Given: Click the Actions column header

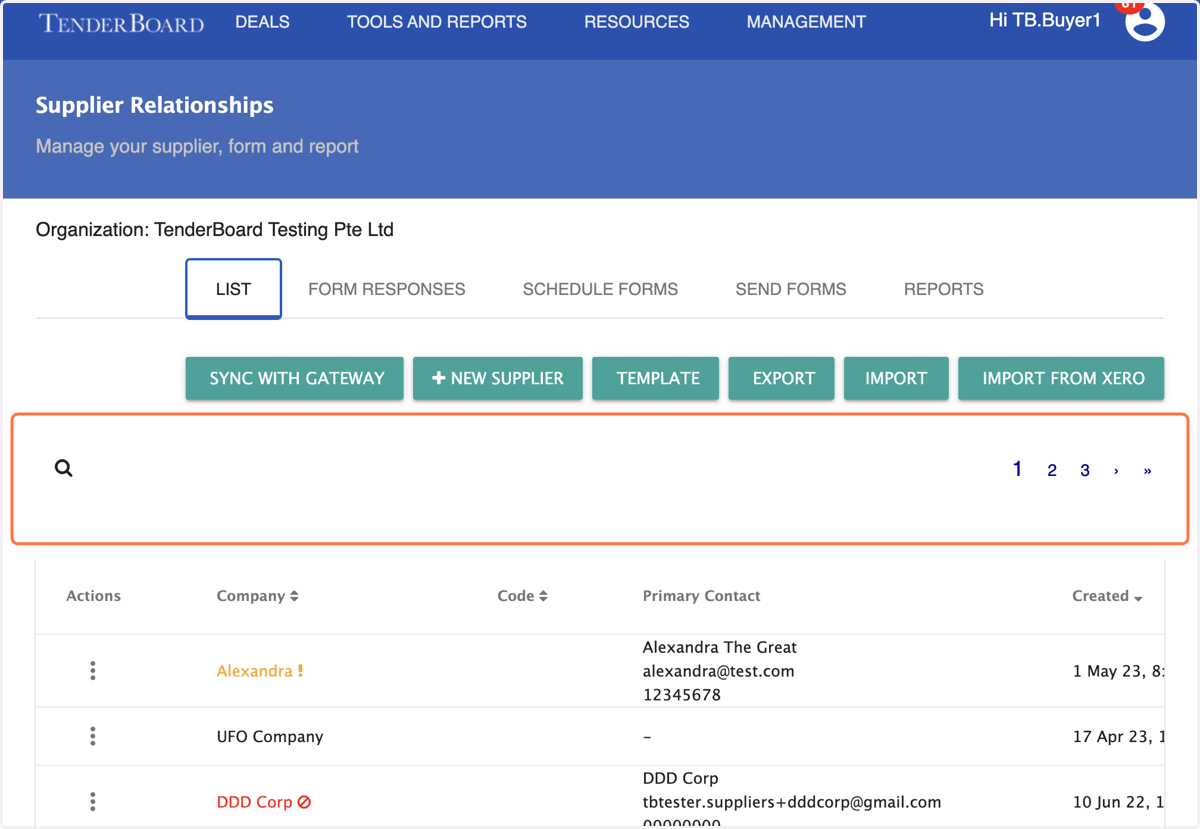Looking at the screenshot, I should (93, 596).
